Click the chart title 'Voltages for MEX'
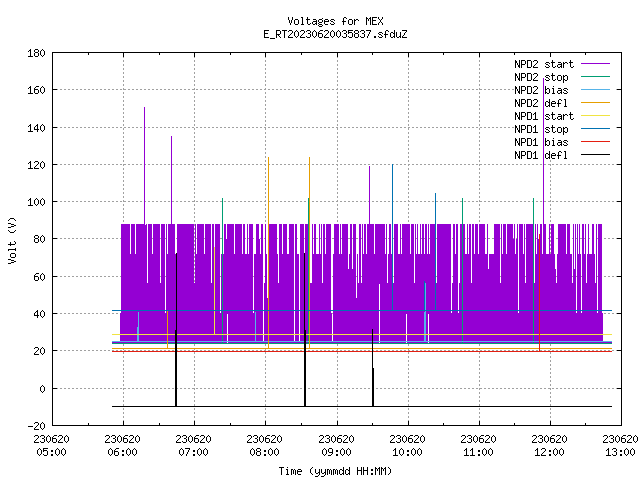The height and width of the screenshot is (480, 640). click(x=335, y=21)
